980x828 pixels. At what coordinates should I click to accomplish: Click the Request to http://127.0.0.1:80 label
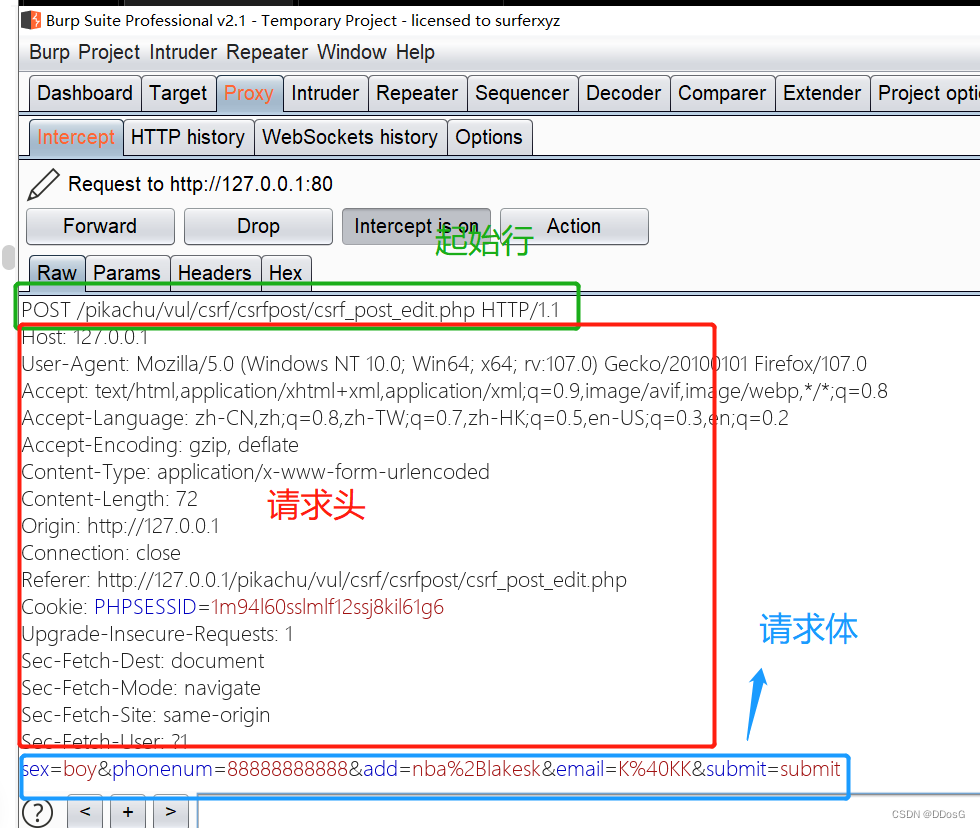pyautogui.click(x=200, y=184)
